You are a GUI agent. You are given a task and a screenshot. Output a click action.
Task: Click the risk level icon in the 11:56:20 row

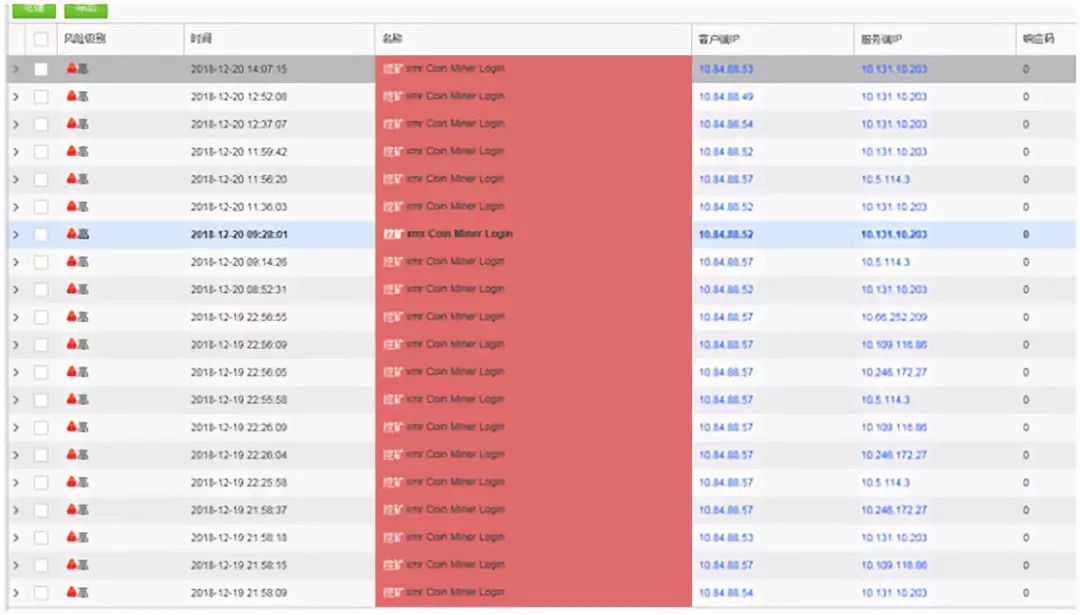point(72,178)
